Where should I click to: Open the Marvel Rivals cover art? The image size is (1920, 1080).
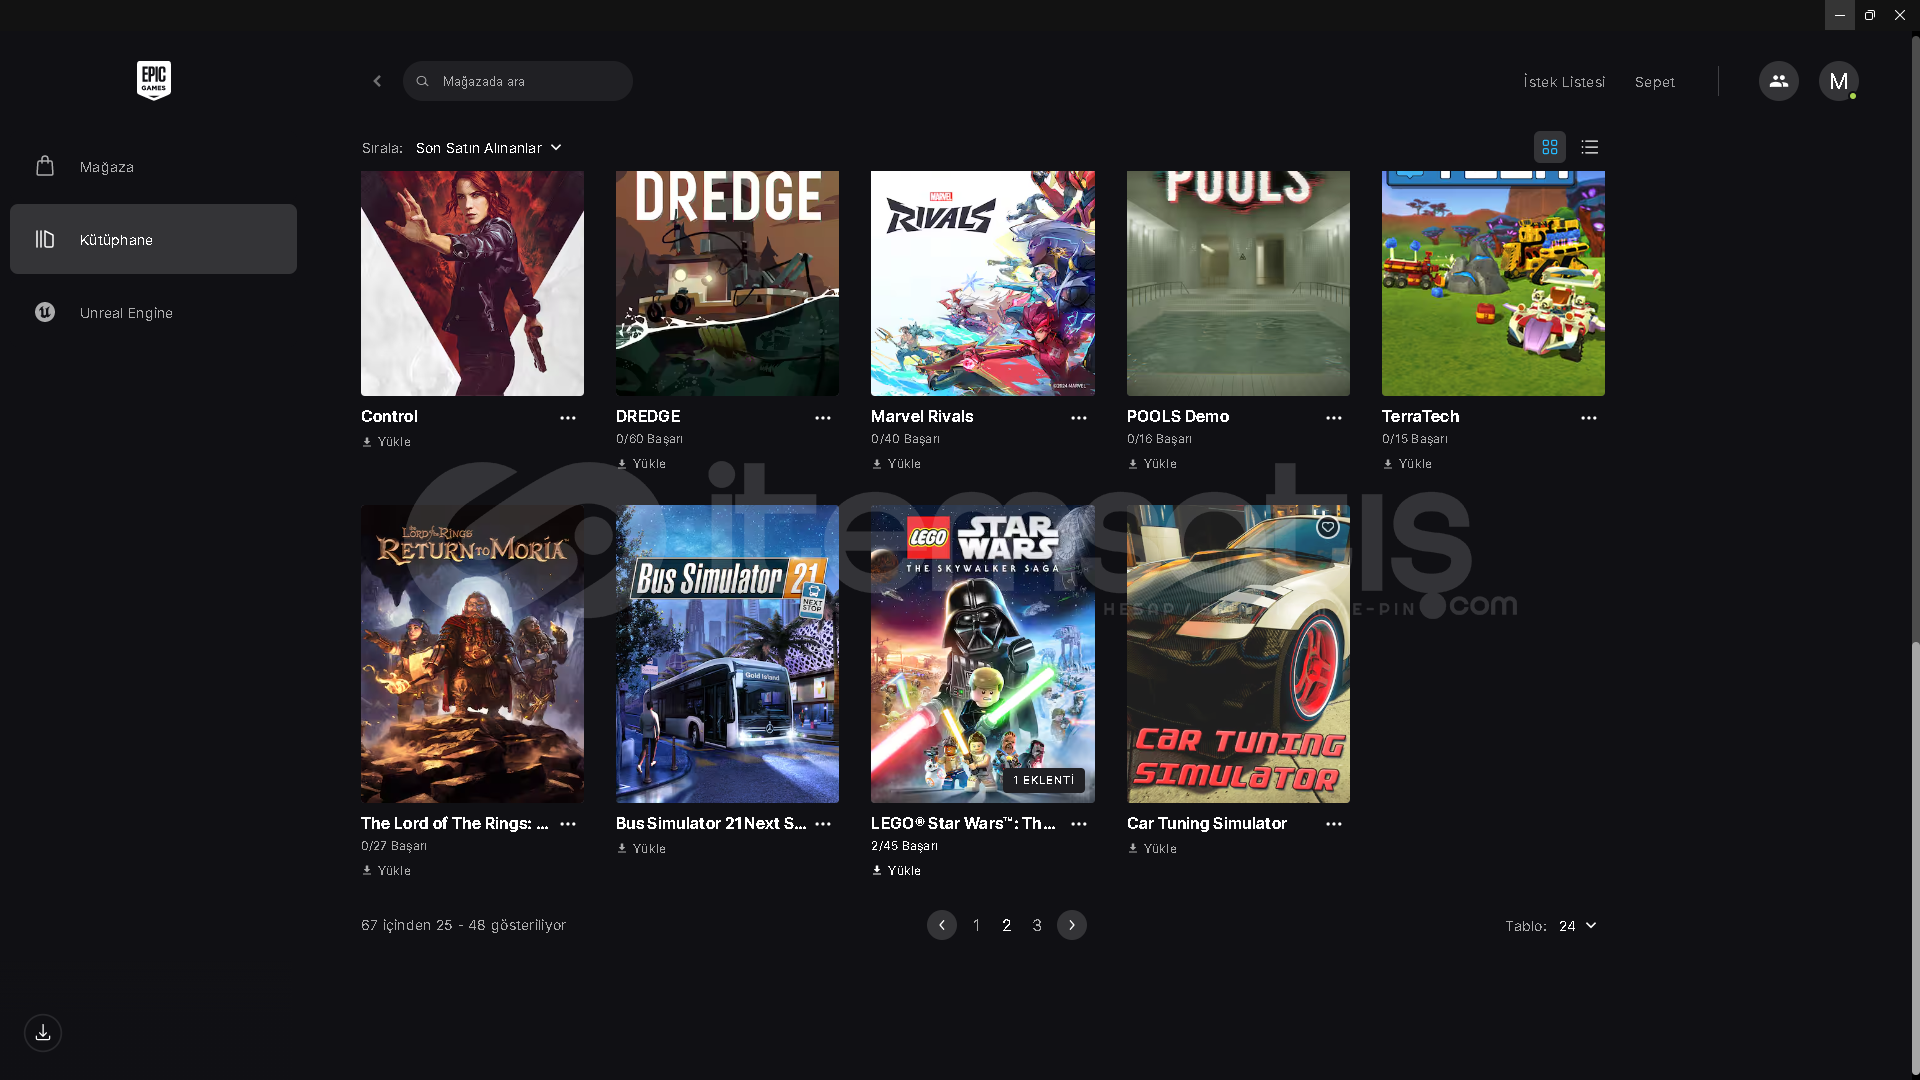click(x=983, y=283)
